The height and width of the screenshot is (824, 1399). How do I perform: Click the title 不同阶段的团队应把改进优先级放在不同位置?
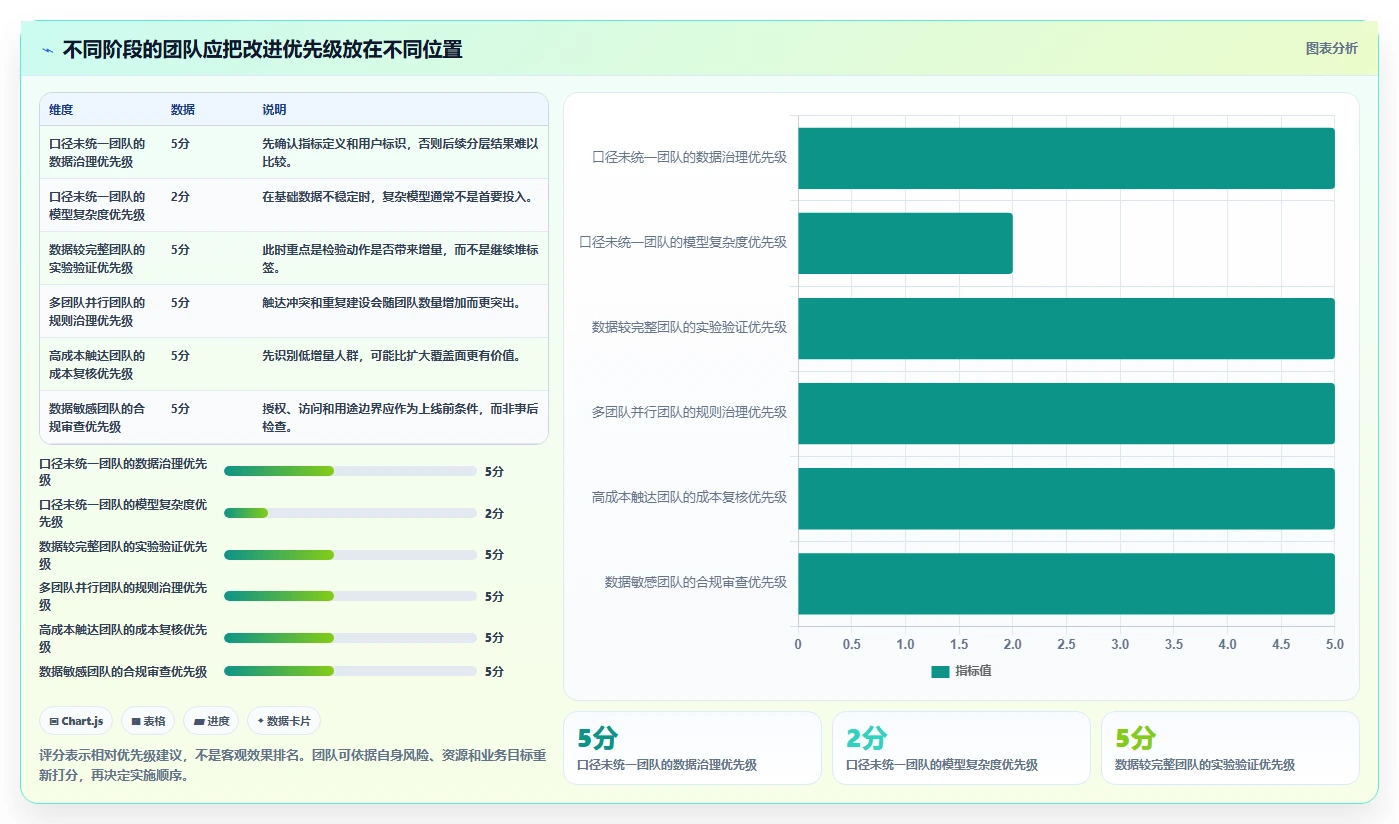pos(263,49)
